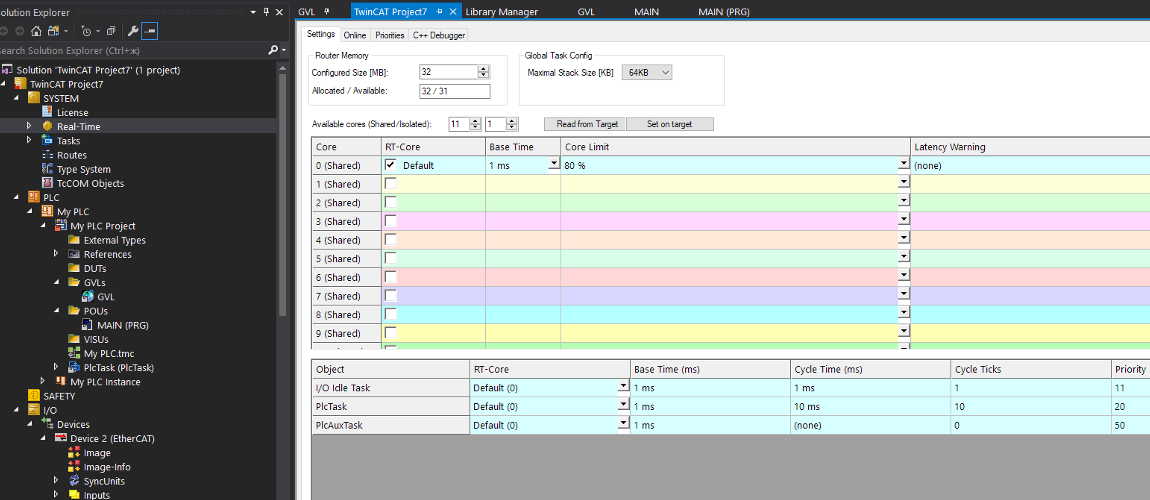The width and height of the screenshot is (1150, 500).
Task: Open Maximal Stack Size 64KB dropdown
Action: tap(647, 73)
